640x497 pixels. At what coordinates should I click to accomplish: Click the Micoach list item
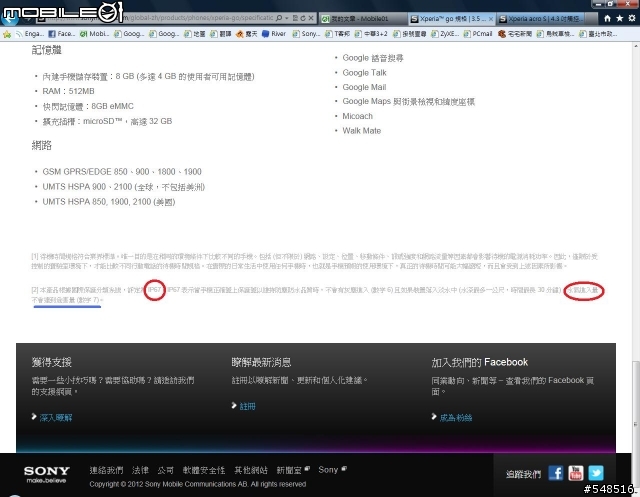click(x=357, y=116)
